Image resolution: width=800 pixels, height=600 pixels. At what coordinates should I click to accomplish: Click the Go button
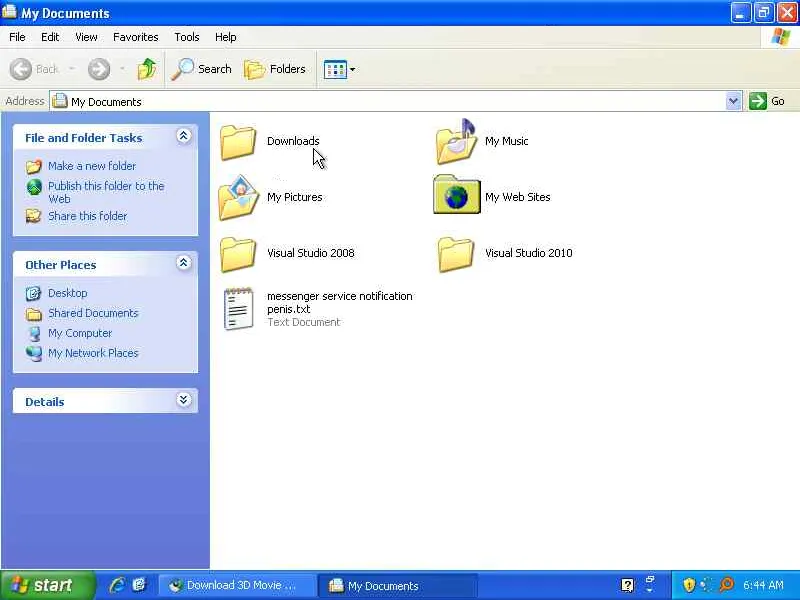(767, 101)
